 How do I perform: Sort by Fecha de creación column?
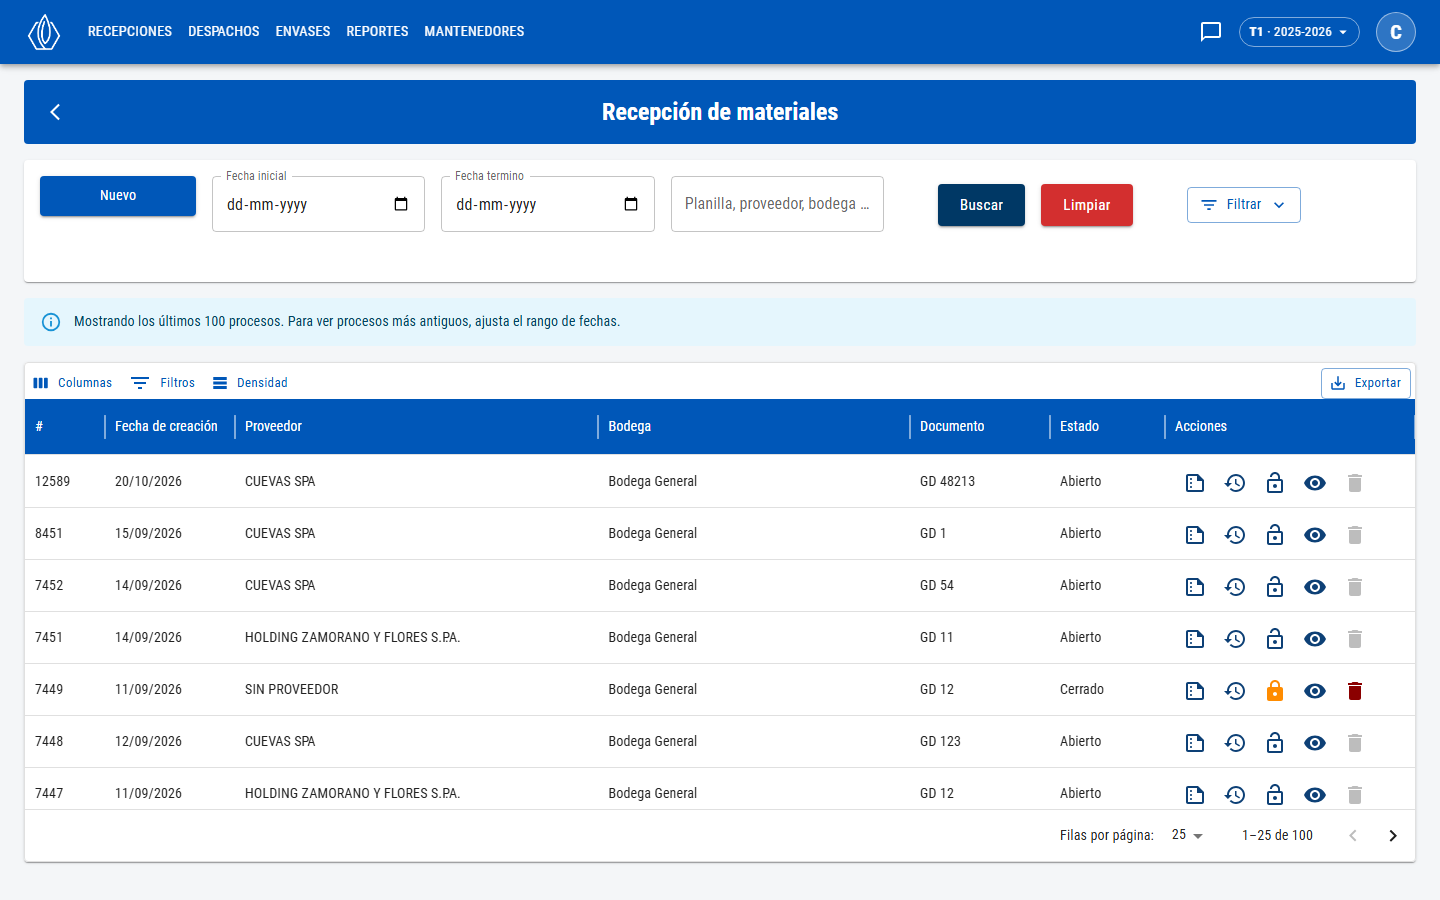[x=166, y=427]
